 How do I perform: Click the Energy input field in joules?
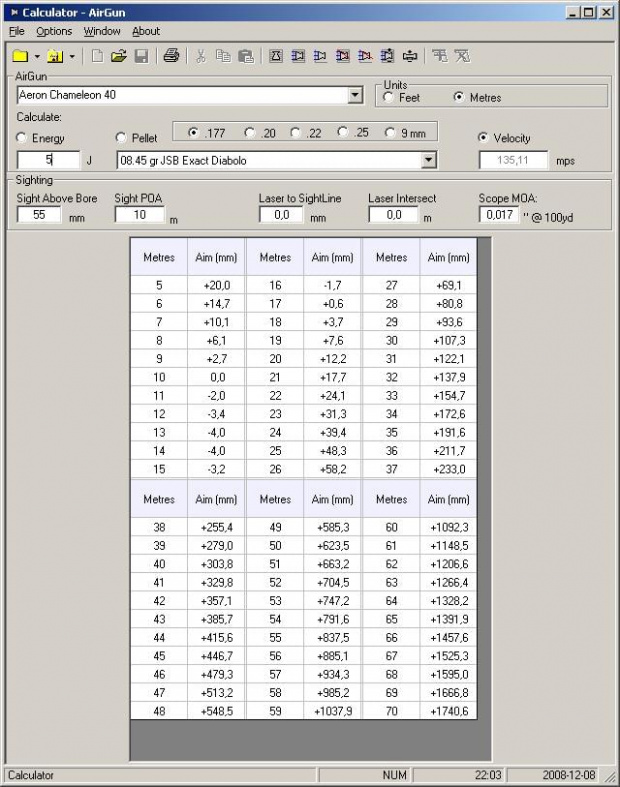pyautogui.click(x=48, y=160)
